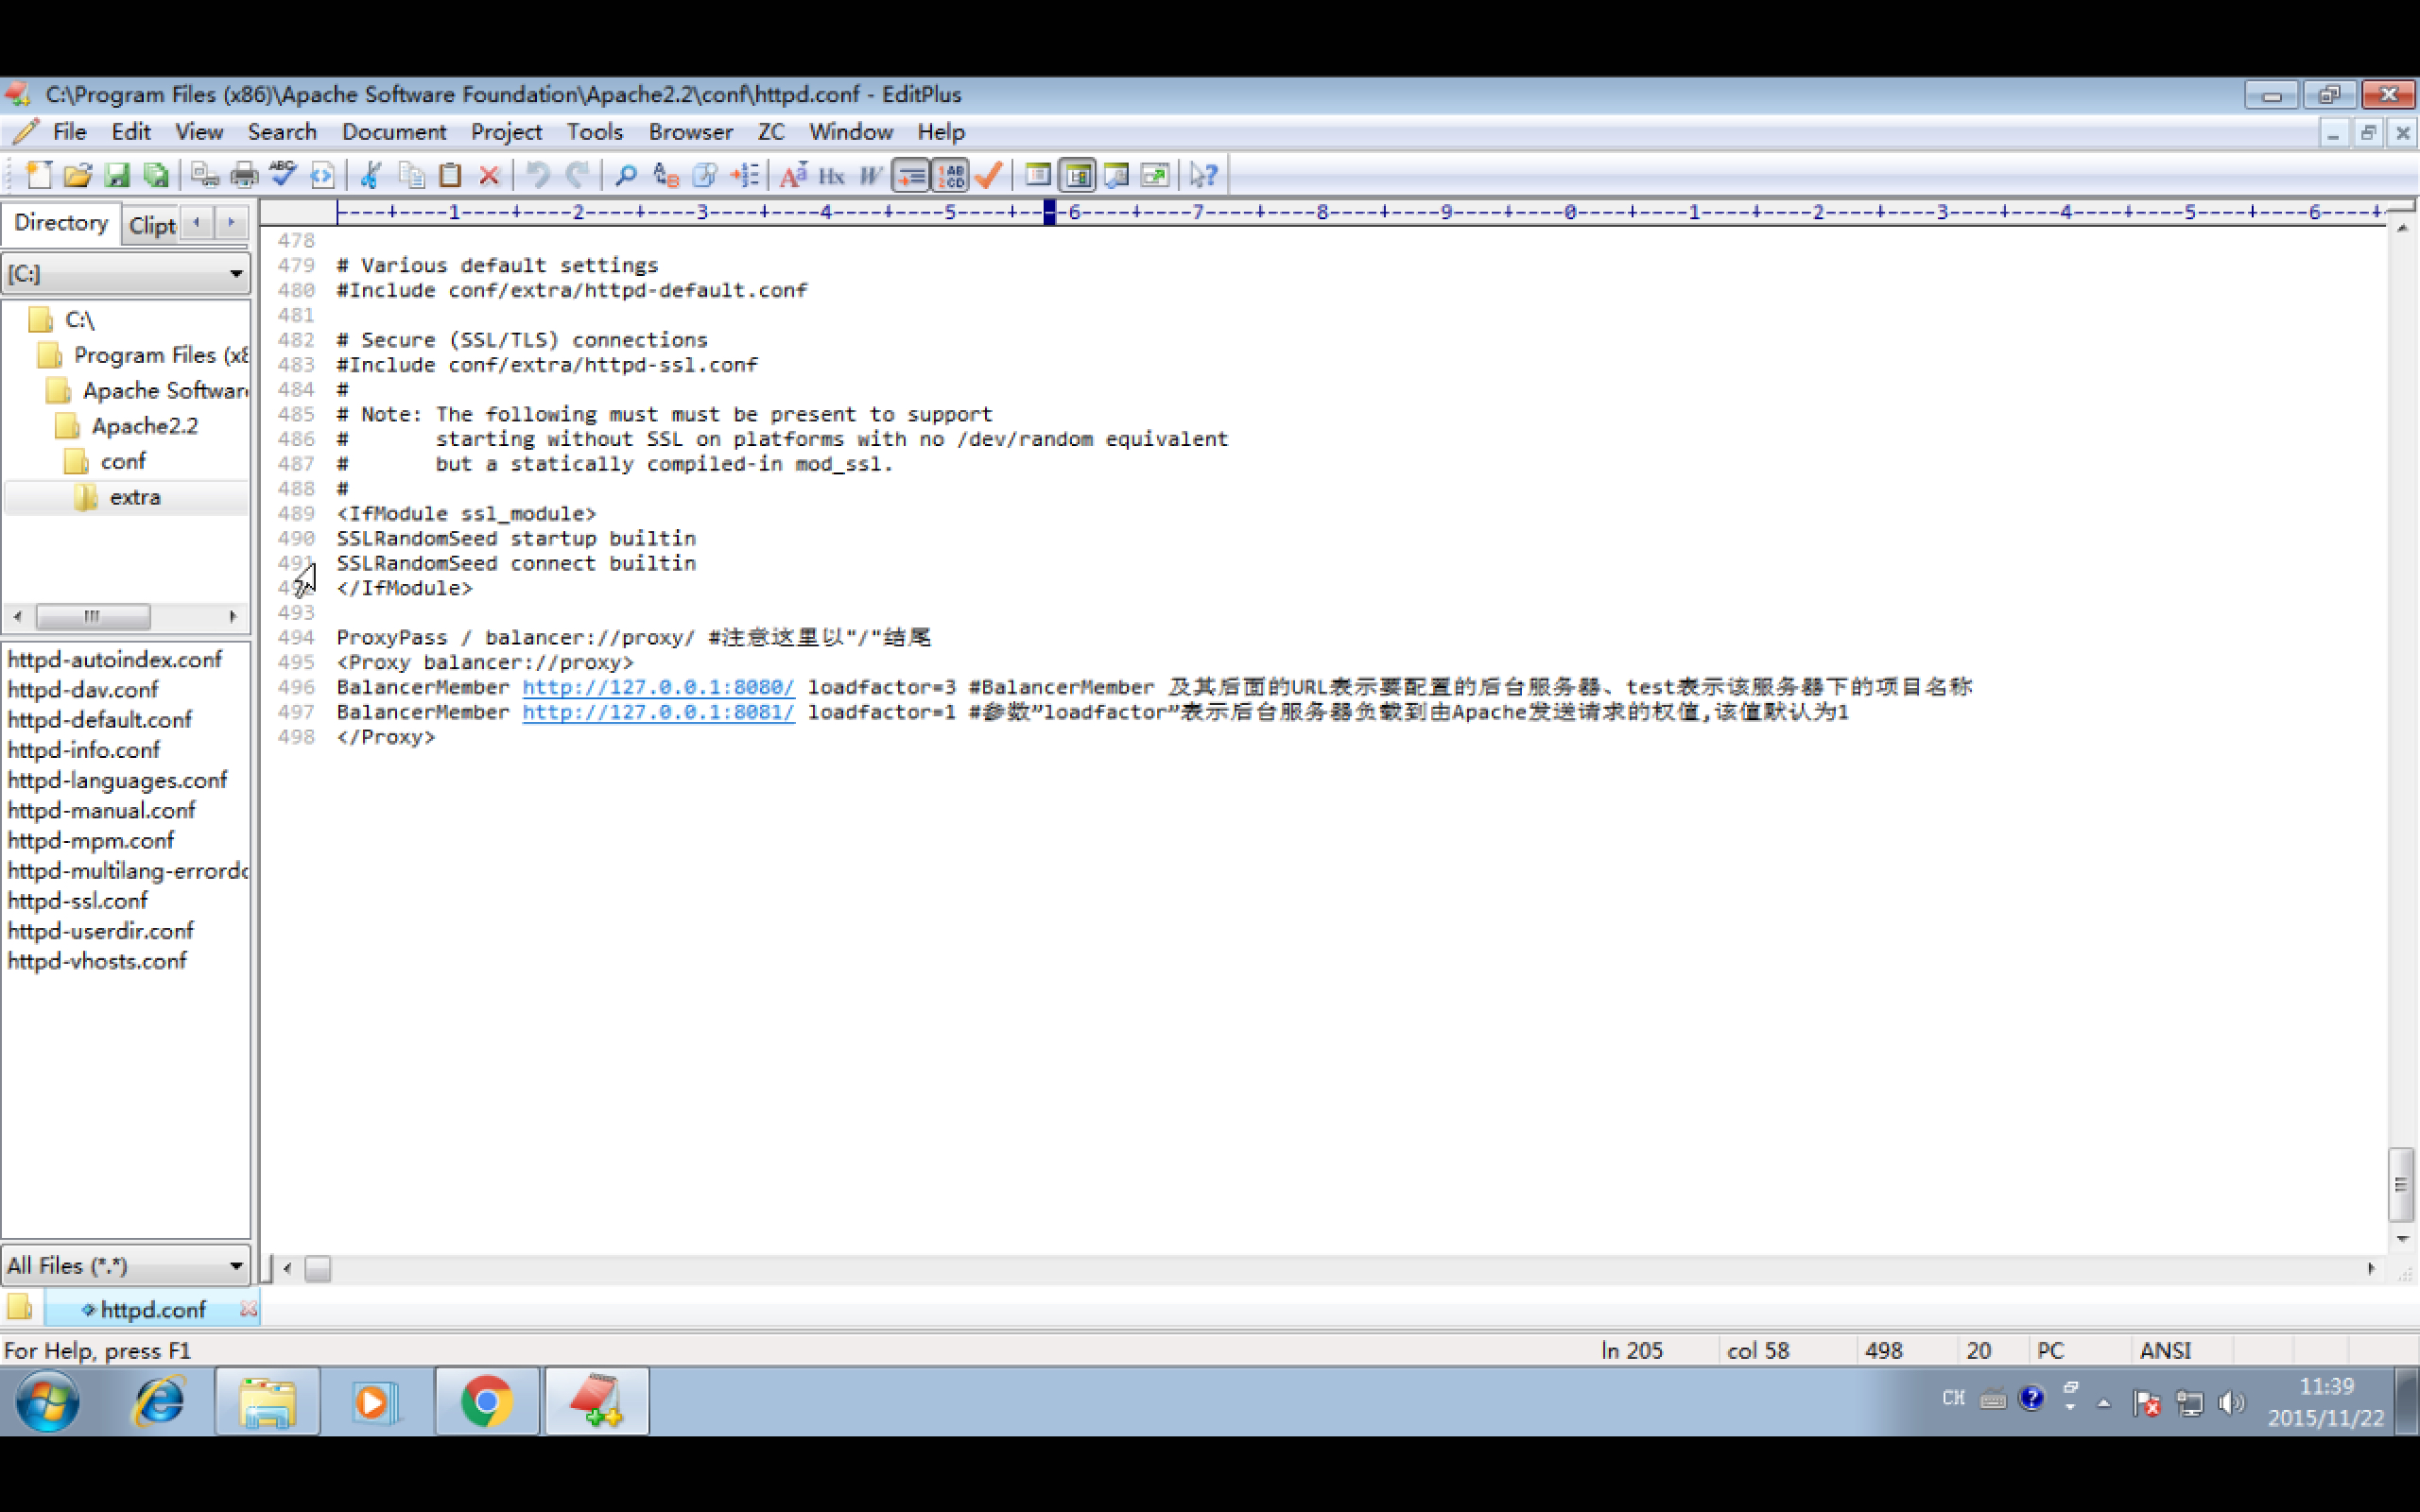Image resolution: width=2420 pixels, height=1512 pixels.
Task: Toggle the Auto Indent toolbar button
Action: [910, 176]
